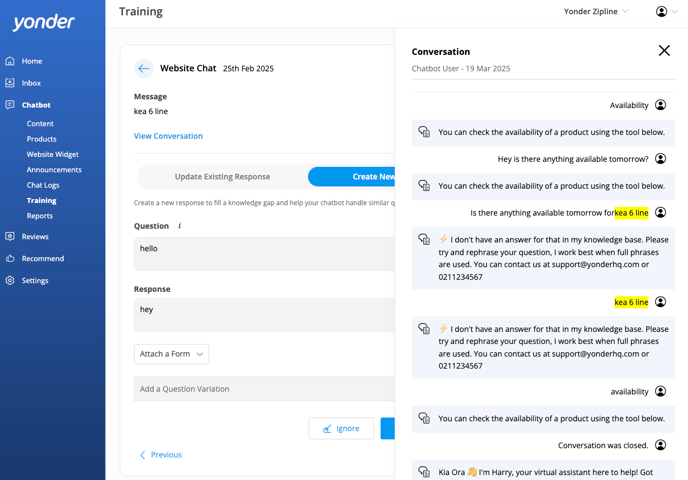Close the Conversation panel

(x=664, y=51)
